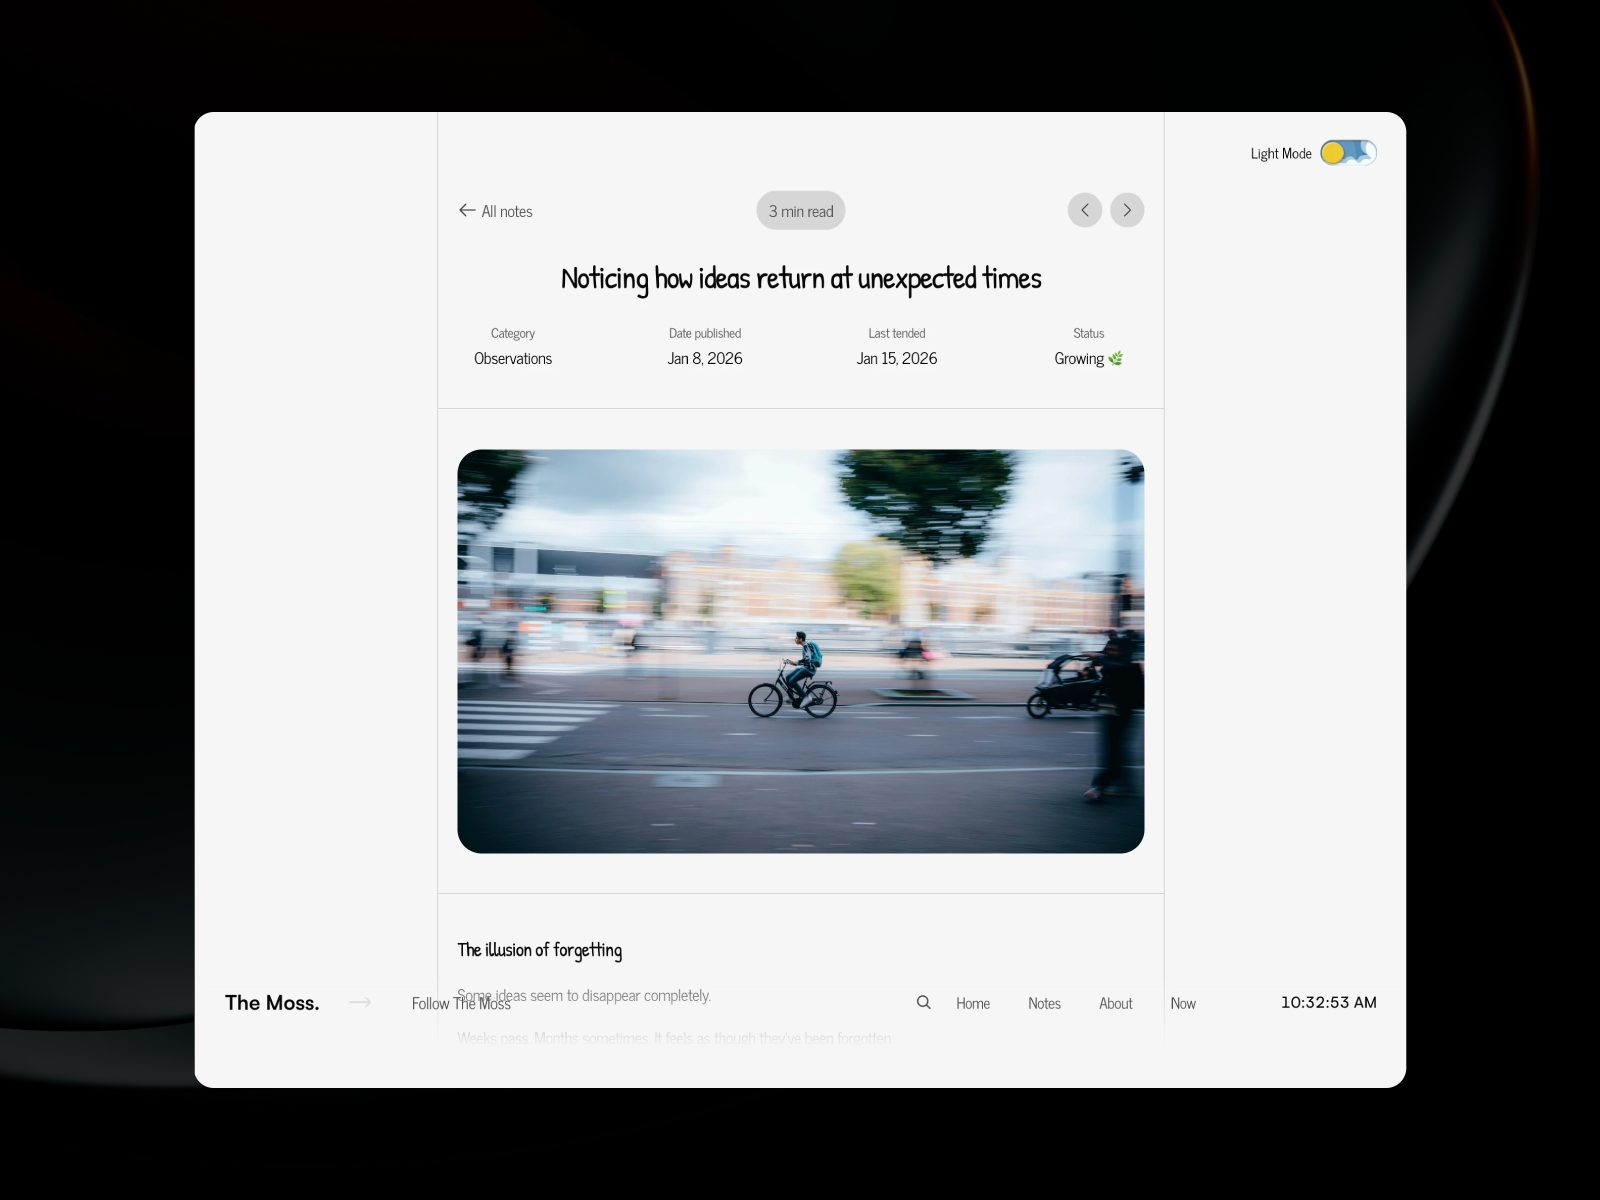Select the Observations category value
Image resolution: width=1600 pixels, height=1200 pixels.
point(513,358)
